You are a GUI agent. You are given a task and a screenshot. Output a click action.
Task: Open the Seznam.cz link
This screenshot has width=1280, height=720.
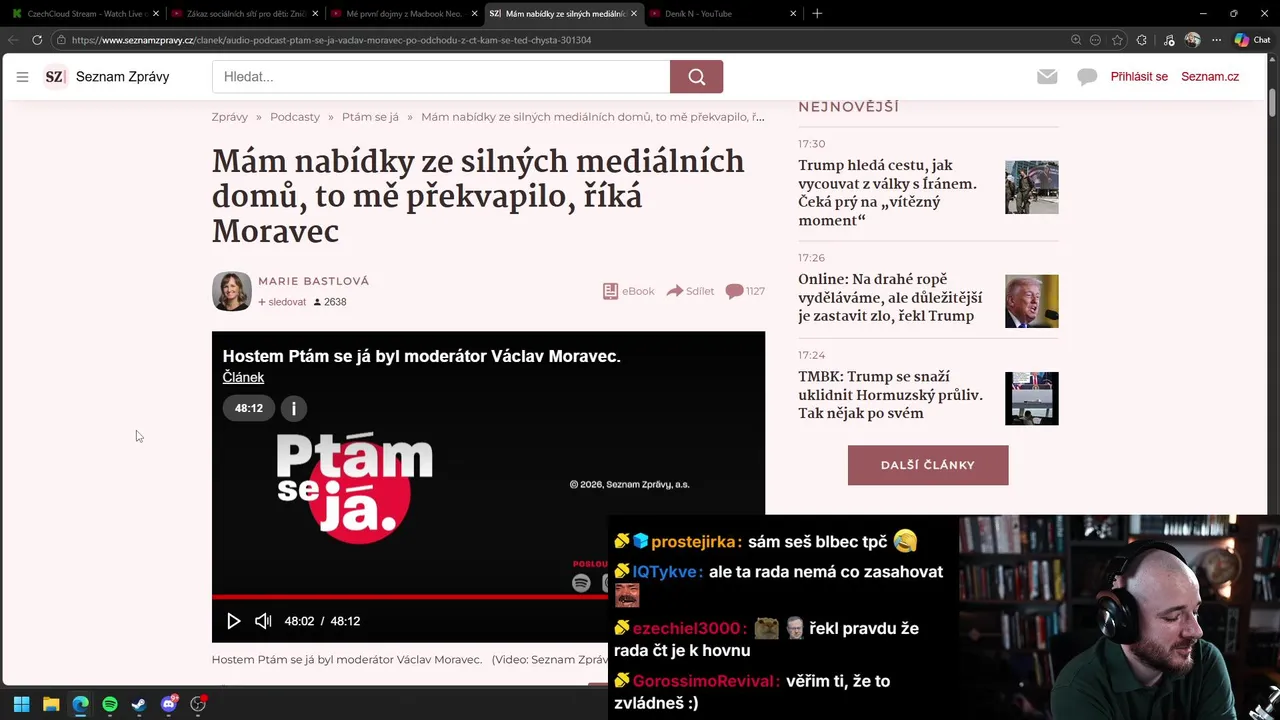(x=1210, y=77)
